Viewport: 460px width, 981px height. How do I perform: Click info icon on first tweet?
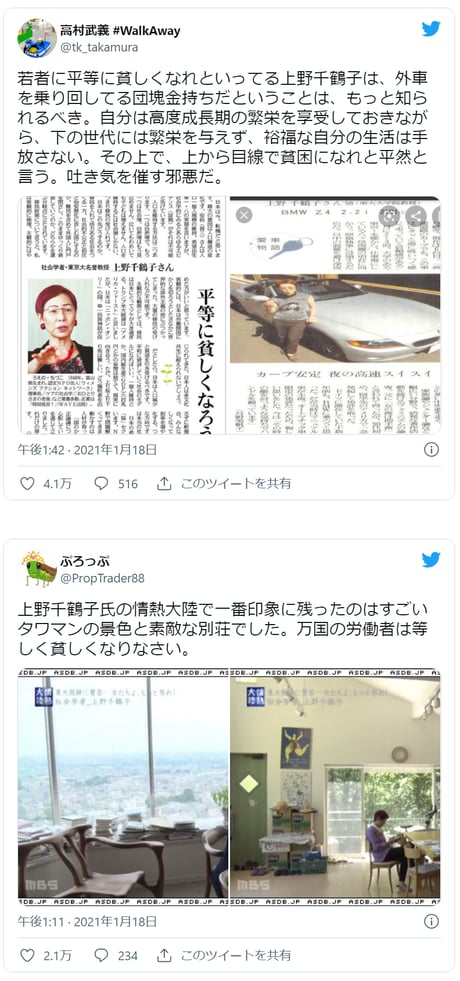(431, 449)
